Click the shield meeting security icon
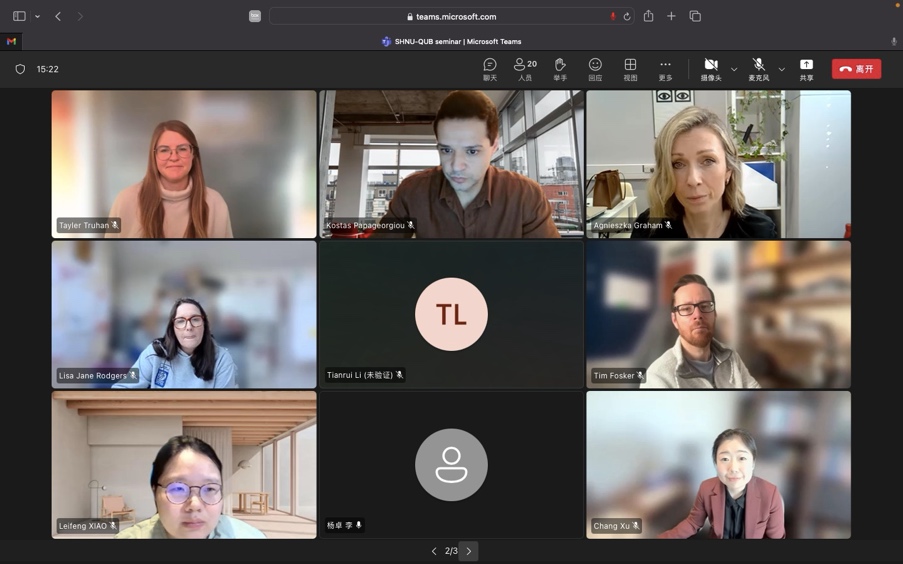Image resolution: width=903 pixels, height=564 pixels. [20, 70]
